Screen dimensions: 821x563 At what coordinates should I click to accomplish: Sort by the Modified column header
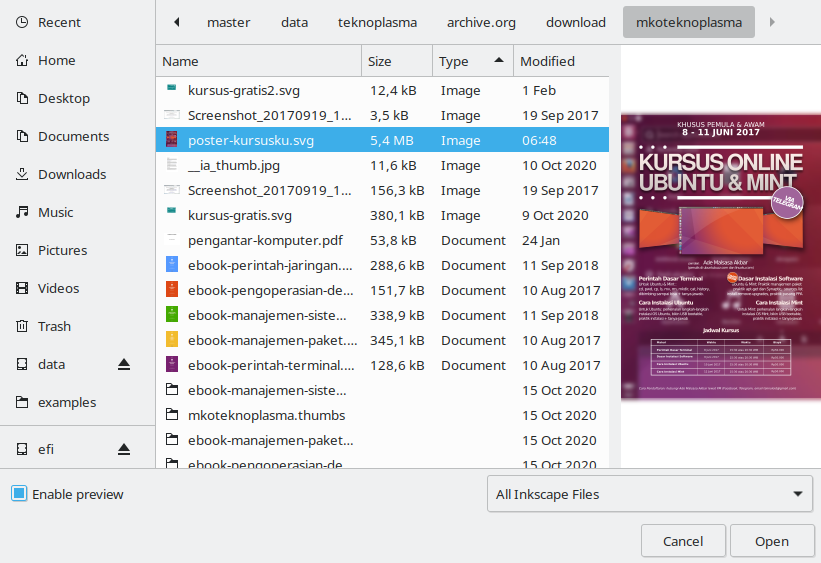(x=561, y=61)
